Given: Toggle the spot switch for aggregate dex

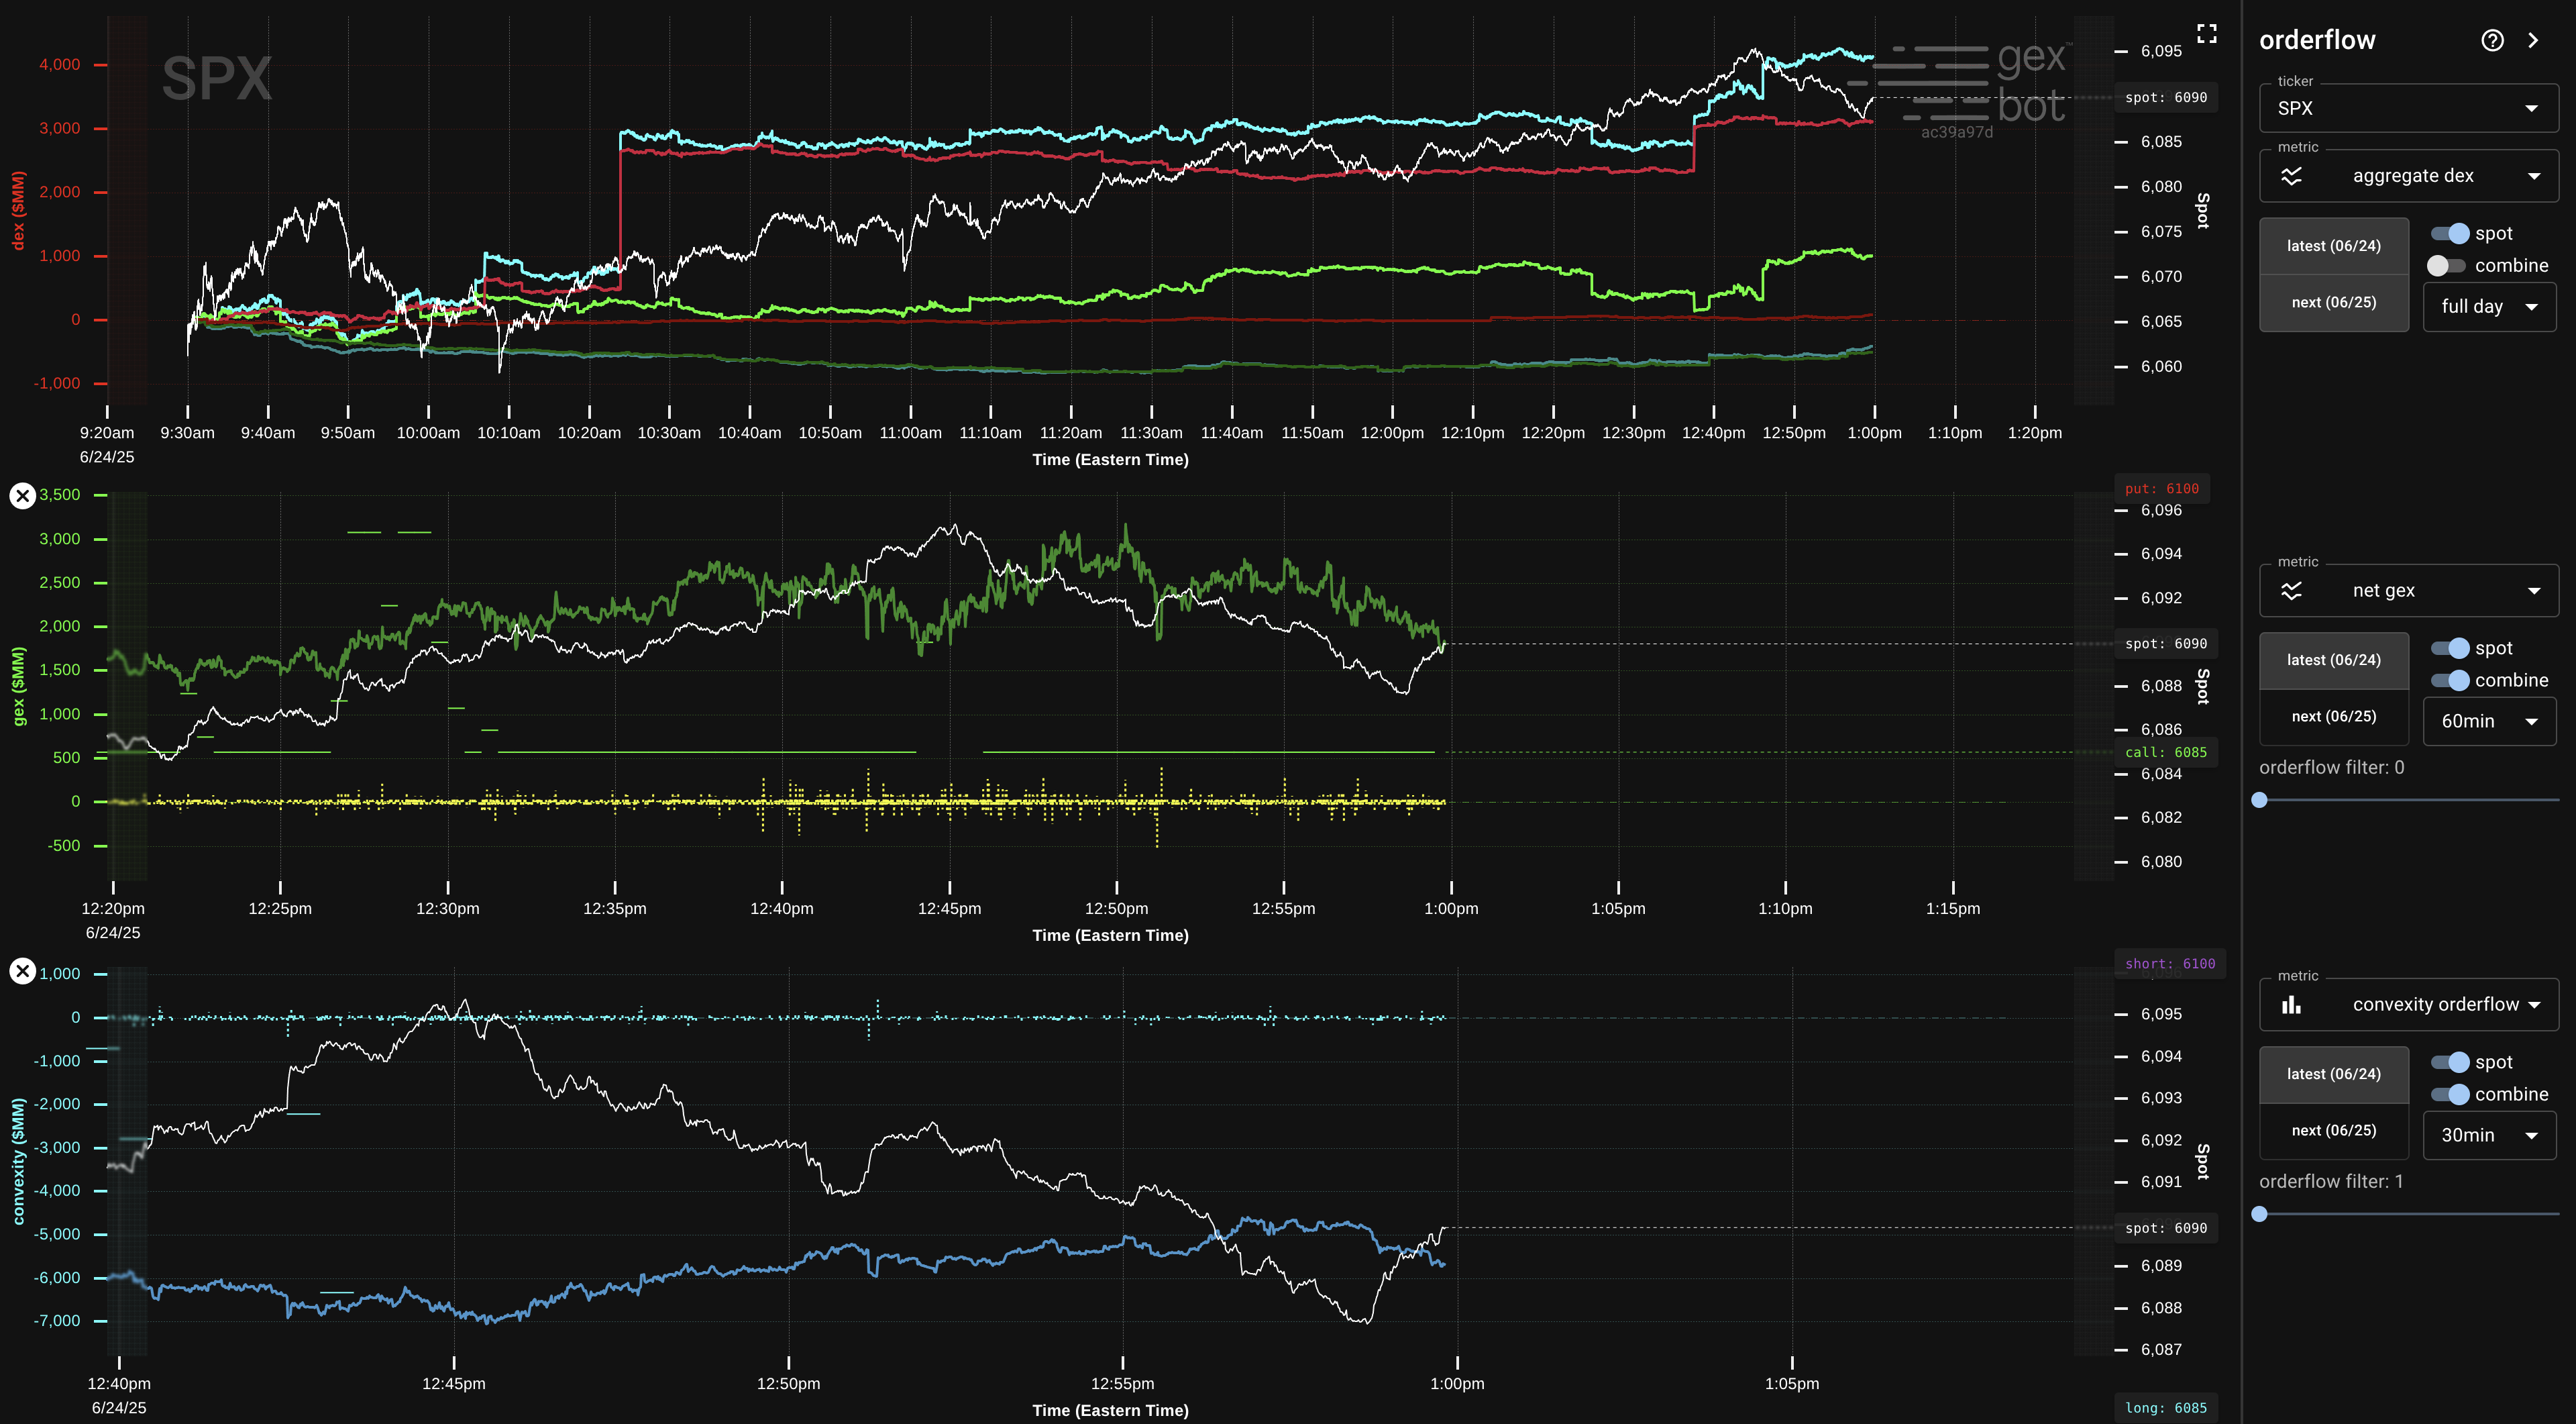Looking at the screenshot, I should (x=2450, y=233).
